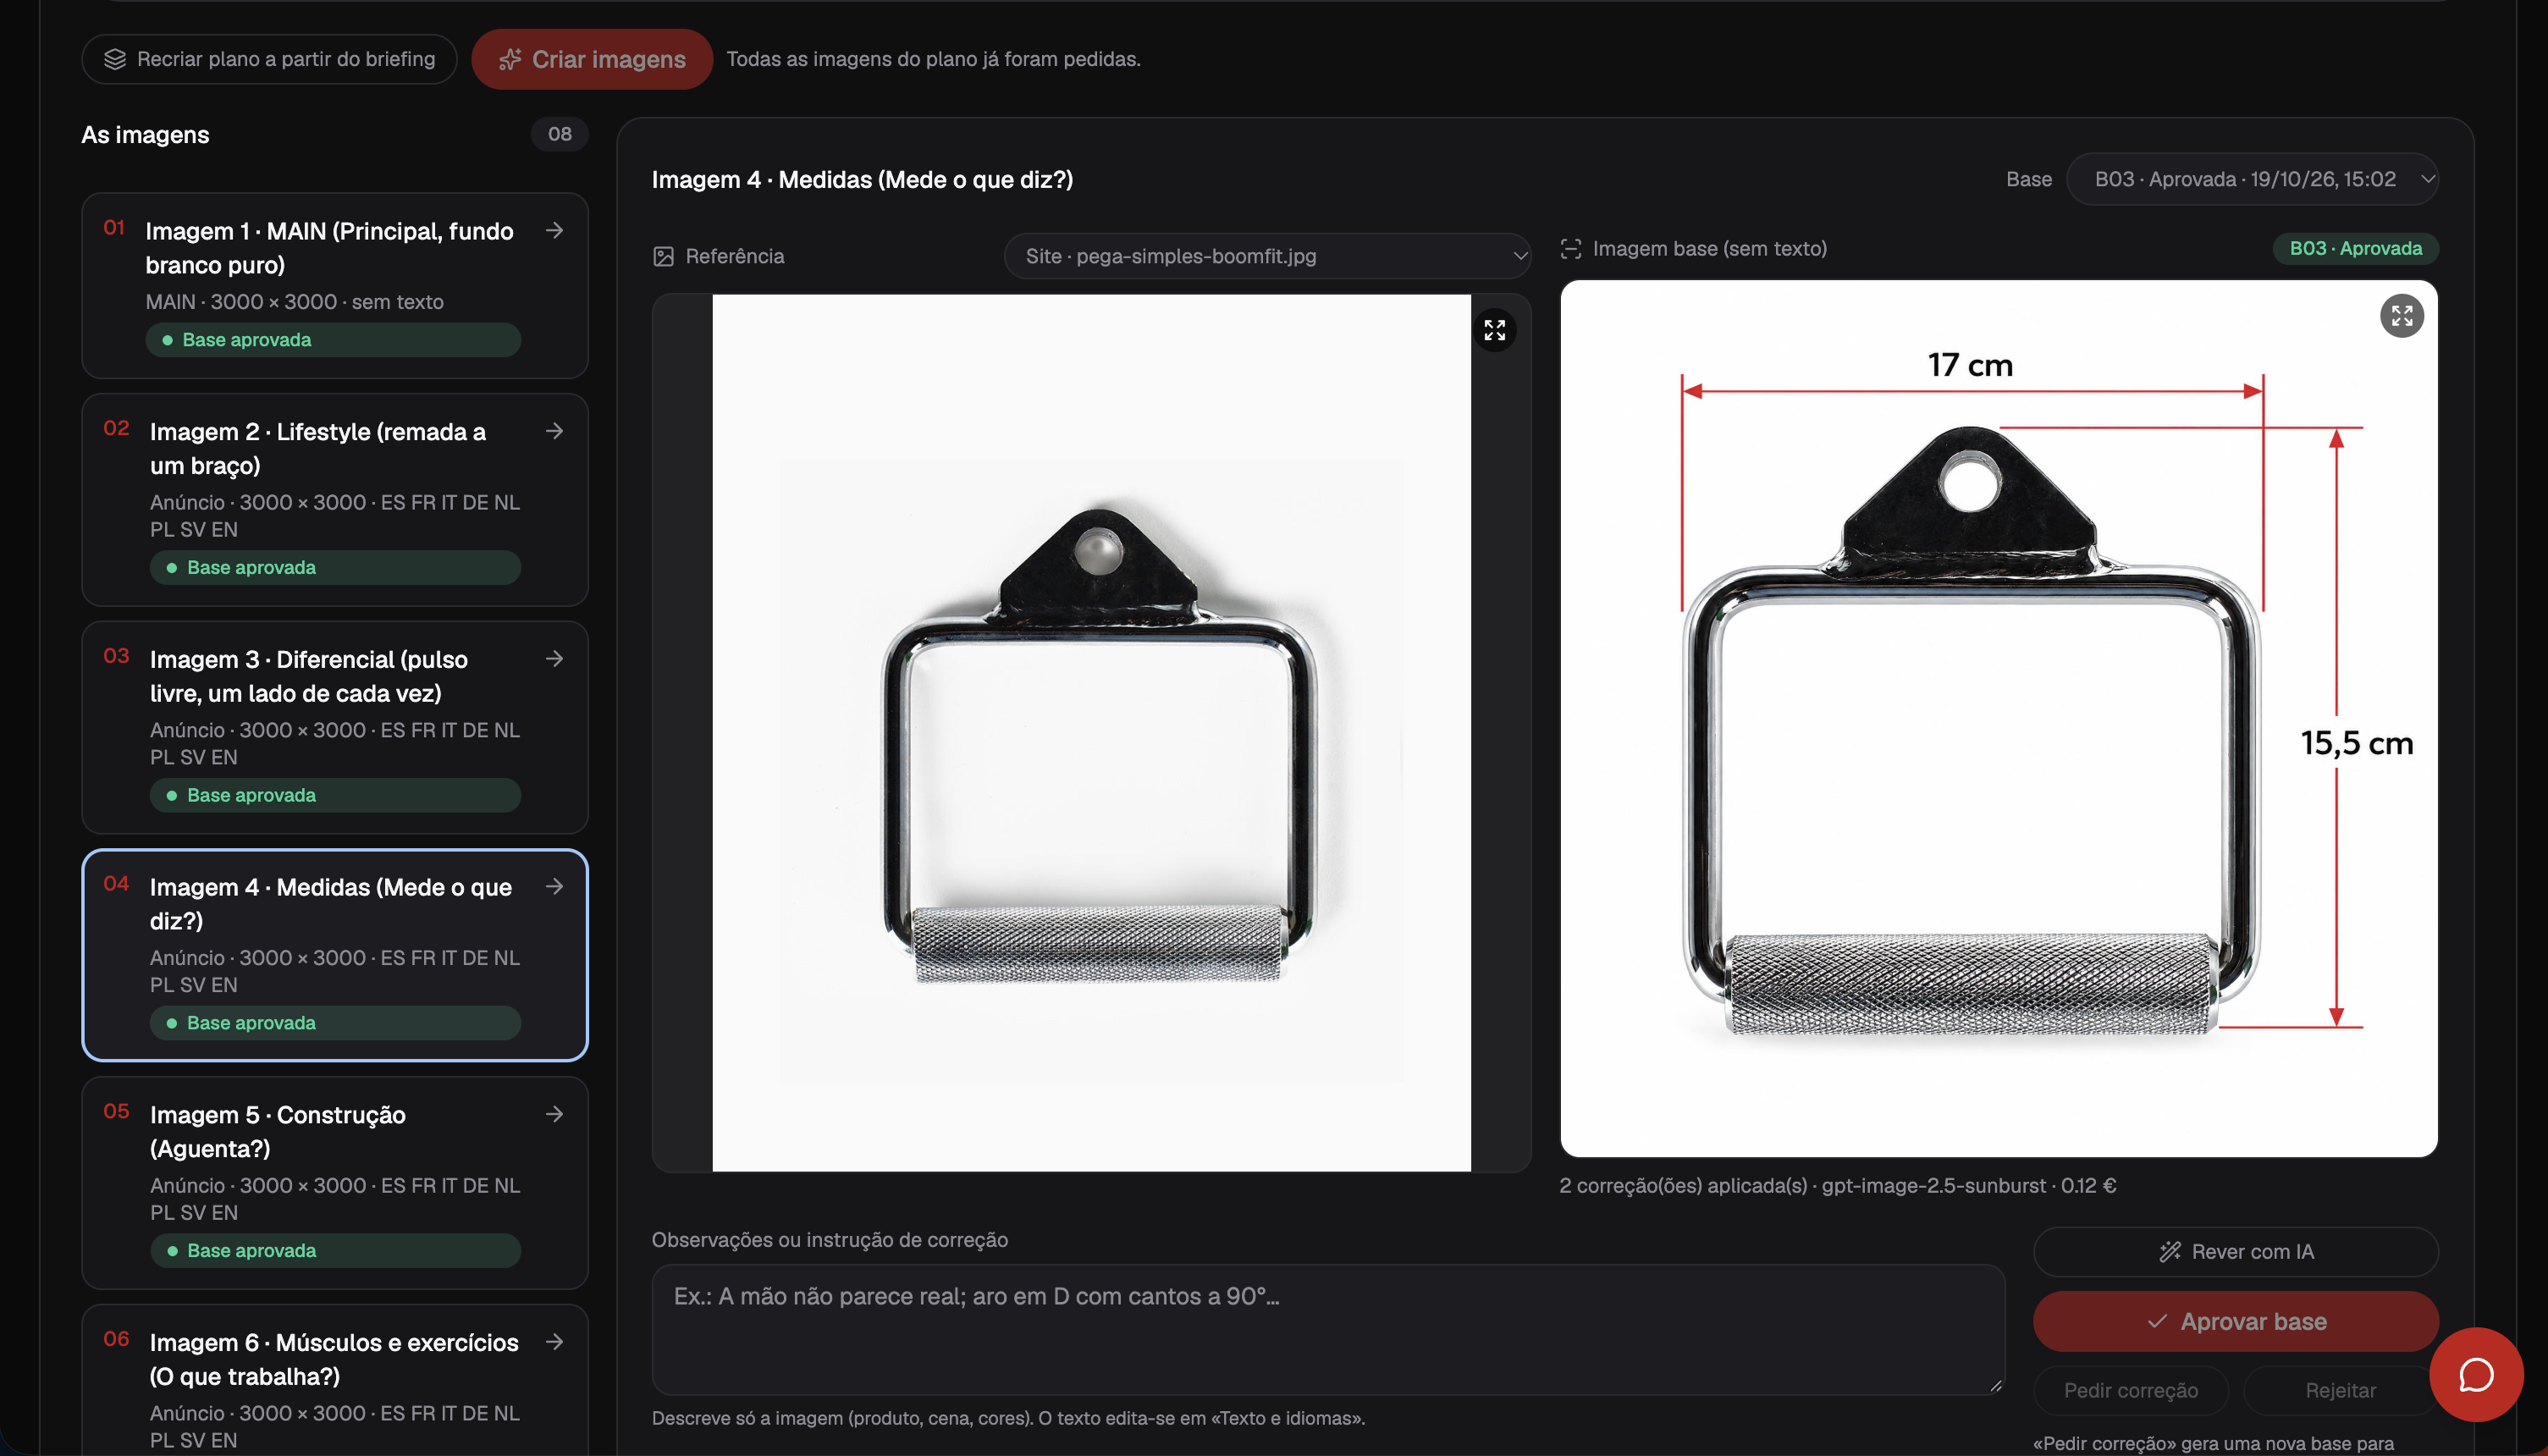Click the Rejeitar button
Viewport: 2548px width, 1456px height.
2340,1391
